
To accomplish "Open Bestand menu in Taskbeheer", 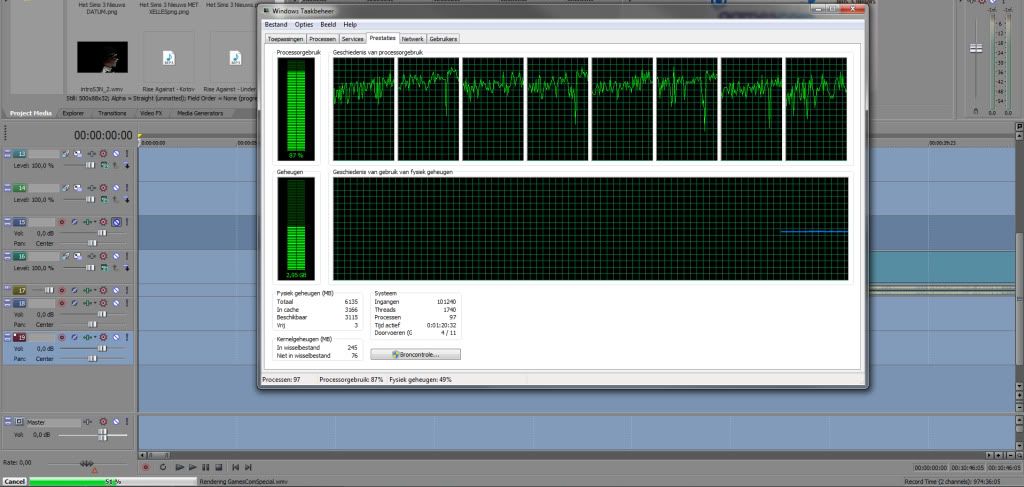I will 276,24.
